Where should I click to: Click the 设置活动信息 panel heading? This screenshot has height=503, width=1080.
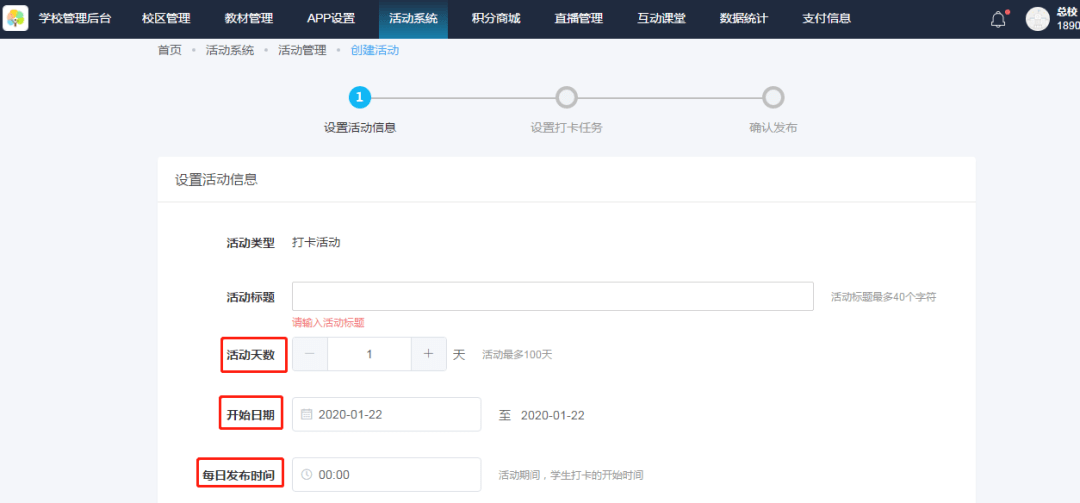216,180
